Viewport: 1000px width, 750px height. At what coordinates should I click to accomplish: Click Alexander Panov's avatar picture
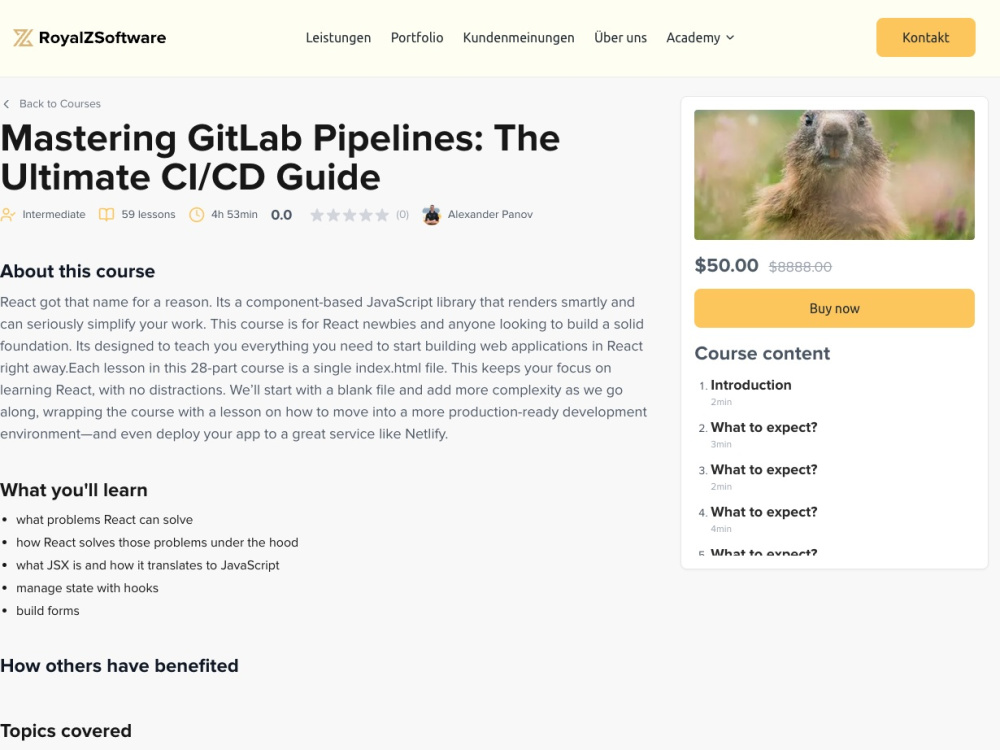pos(432,215)
